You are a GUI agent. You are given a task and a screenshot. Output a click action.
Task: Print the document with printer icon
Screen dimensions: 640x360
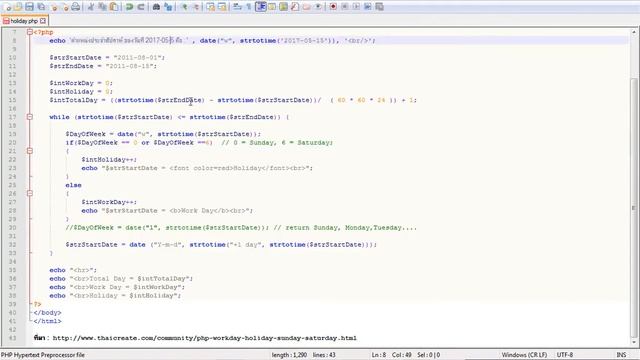76,7
